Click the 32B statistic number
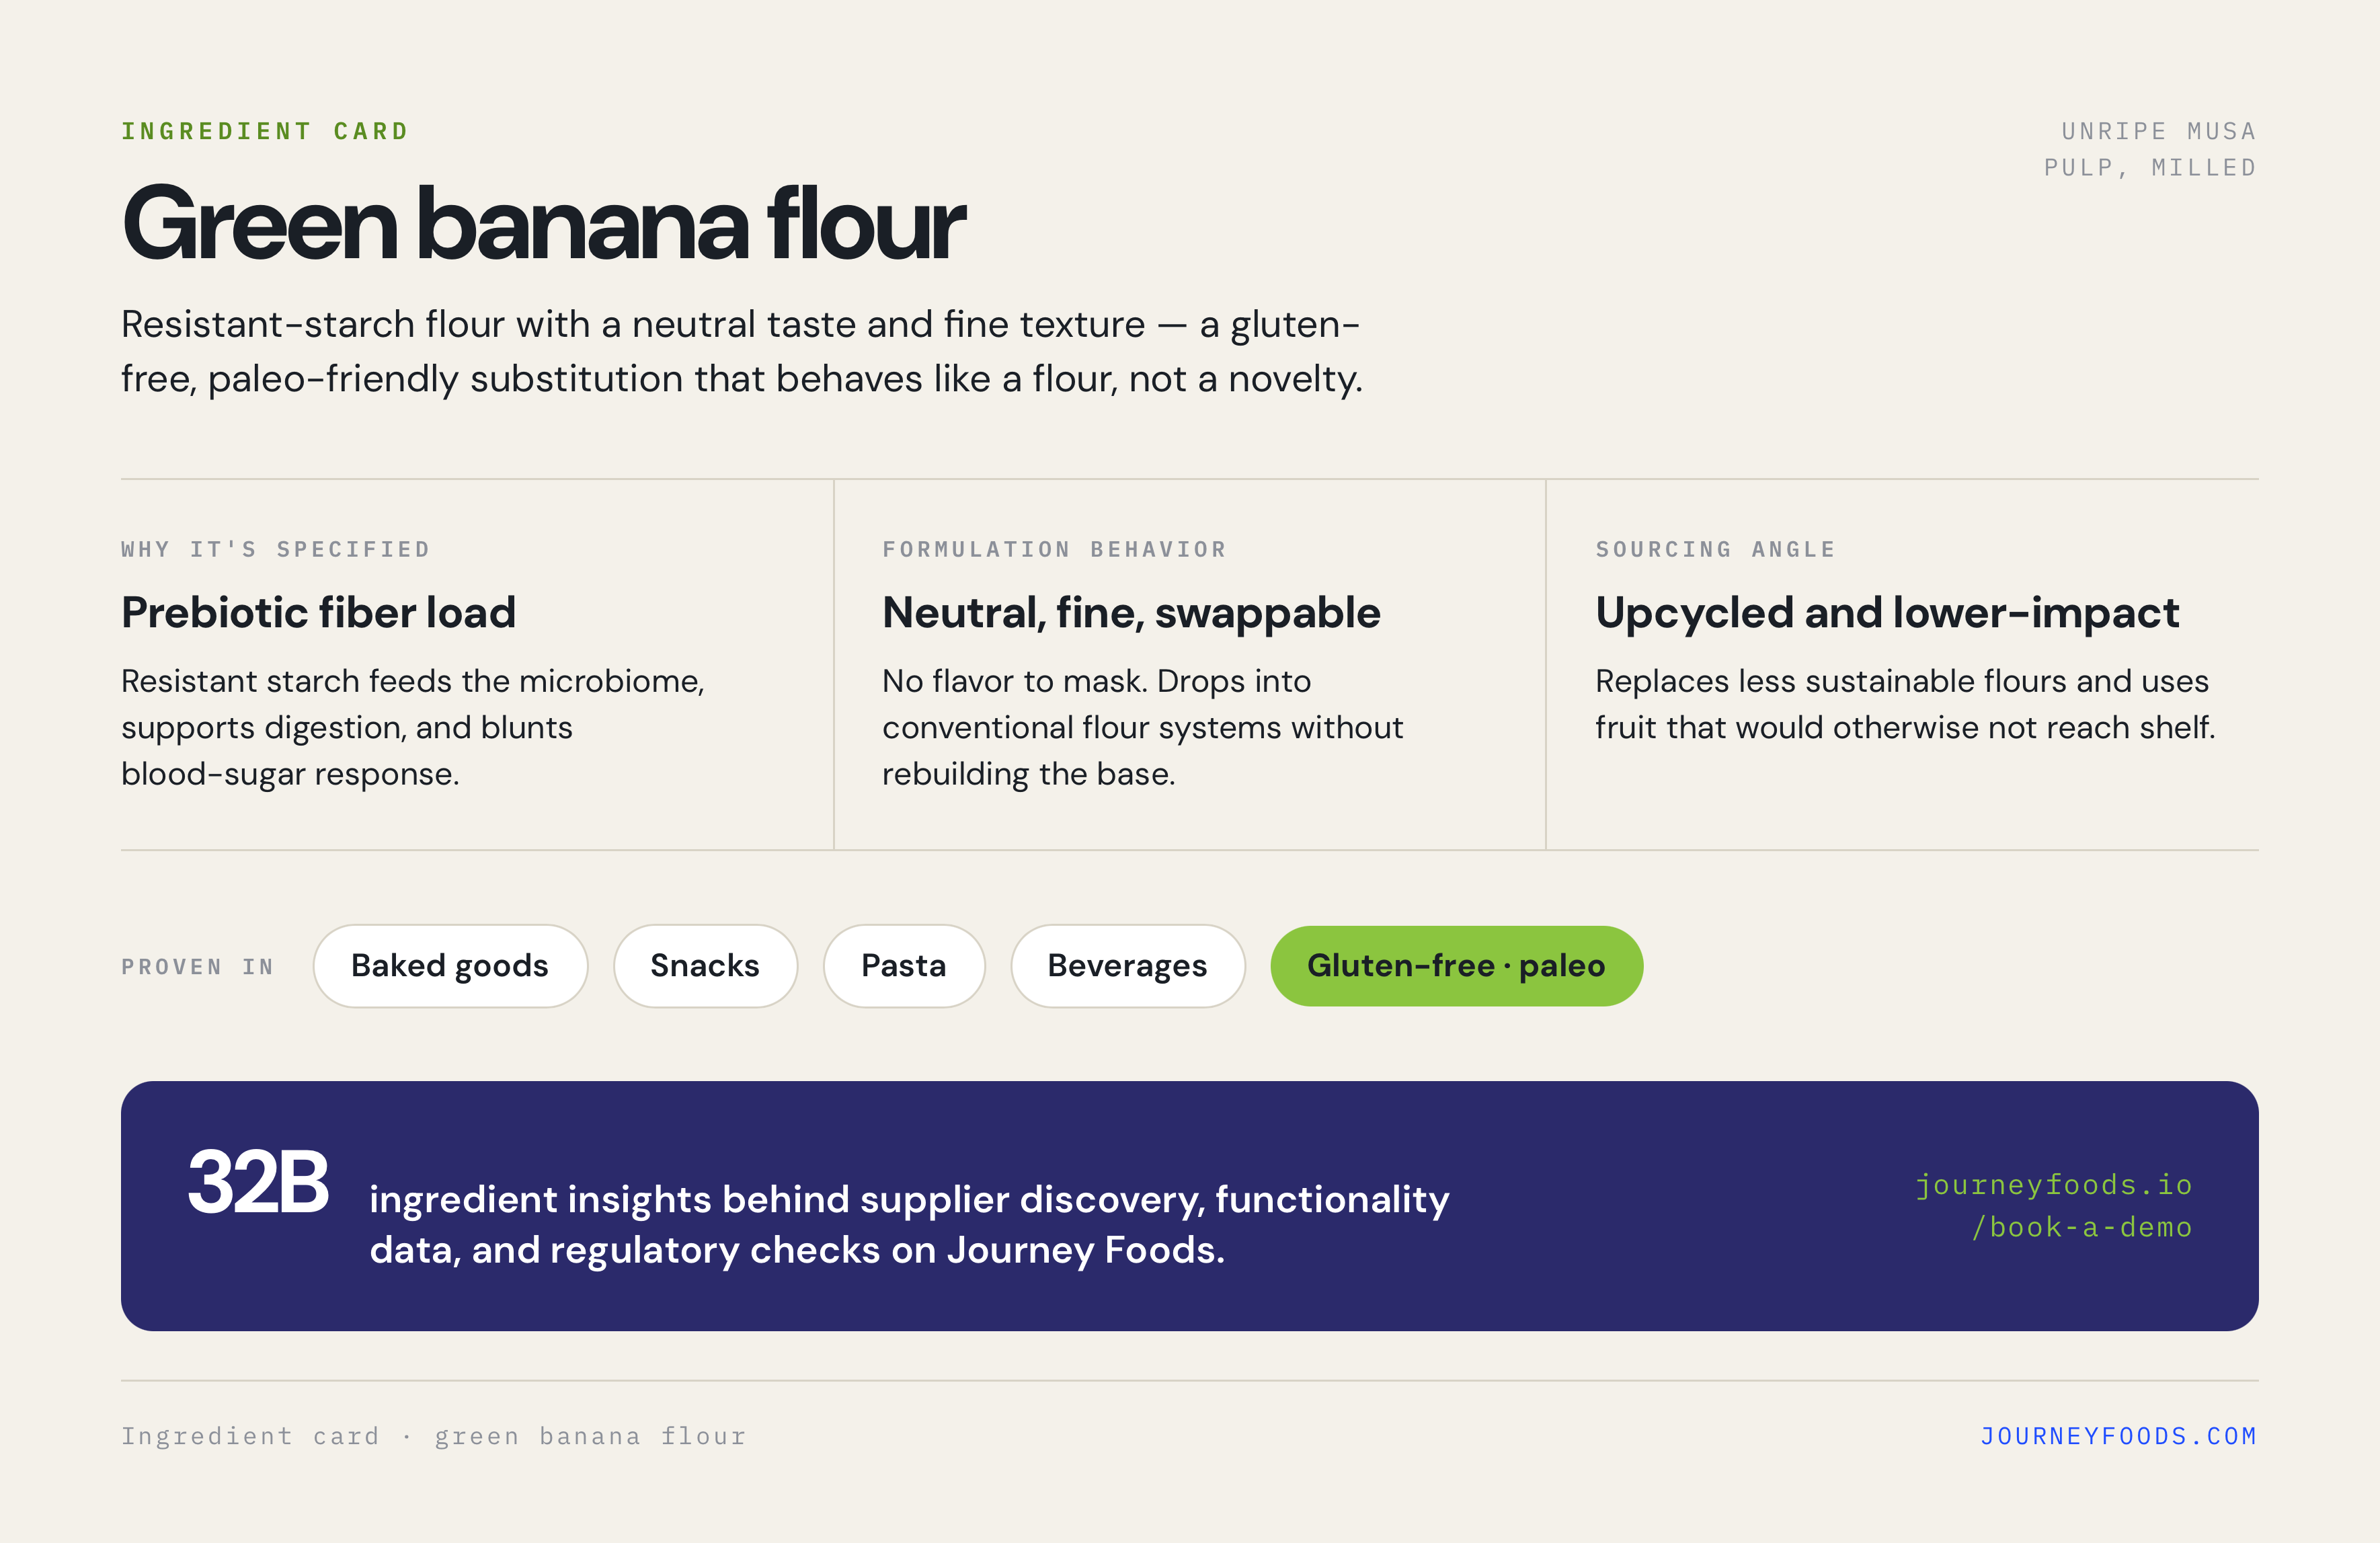This screenshot has height=1543, width=2380. (258, 1182)
